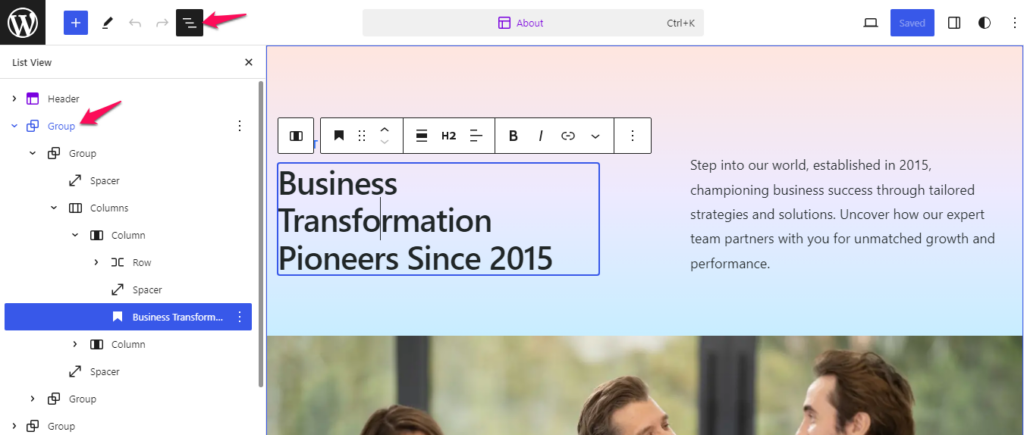Collapse the first Column block
Image resolution: width=1024 pixels, height=435 pixels.
(75, 235)
